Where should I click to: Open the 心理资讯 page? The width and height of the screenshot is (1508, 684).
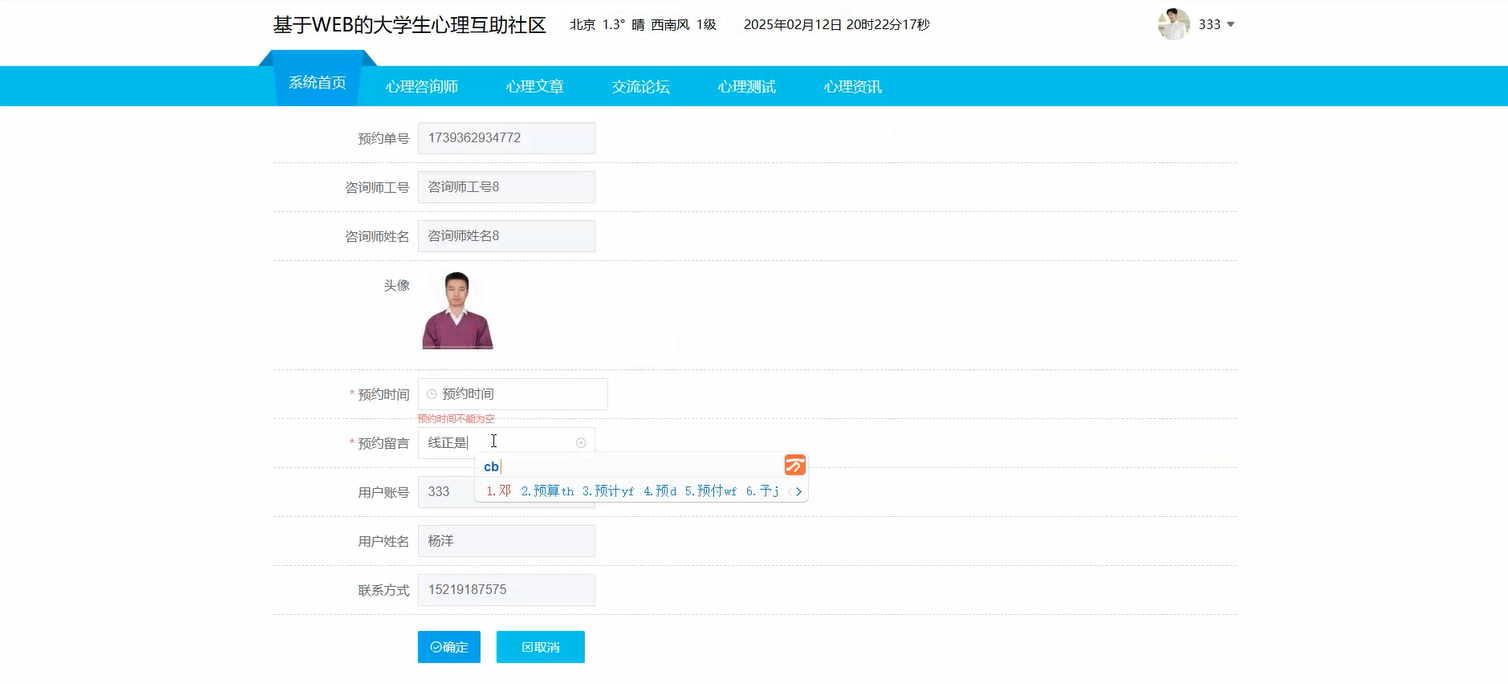click(852, 86)
